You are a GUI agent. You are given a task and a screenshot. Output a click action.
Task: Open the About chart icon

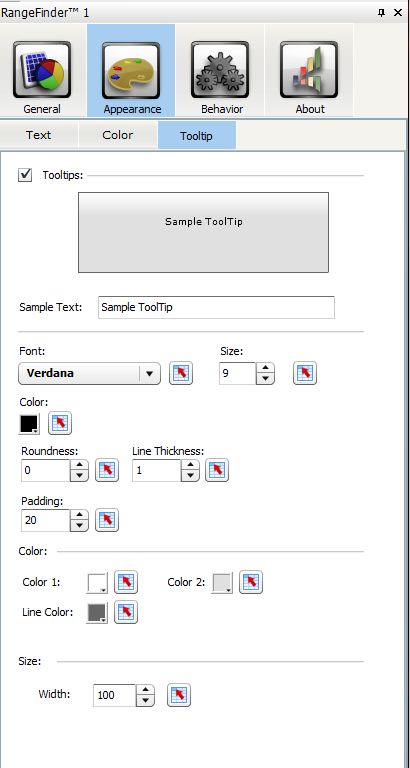click(309, 71)
